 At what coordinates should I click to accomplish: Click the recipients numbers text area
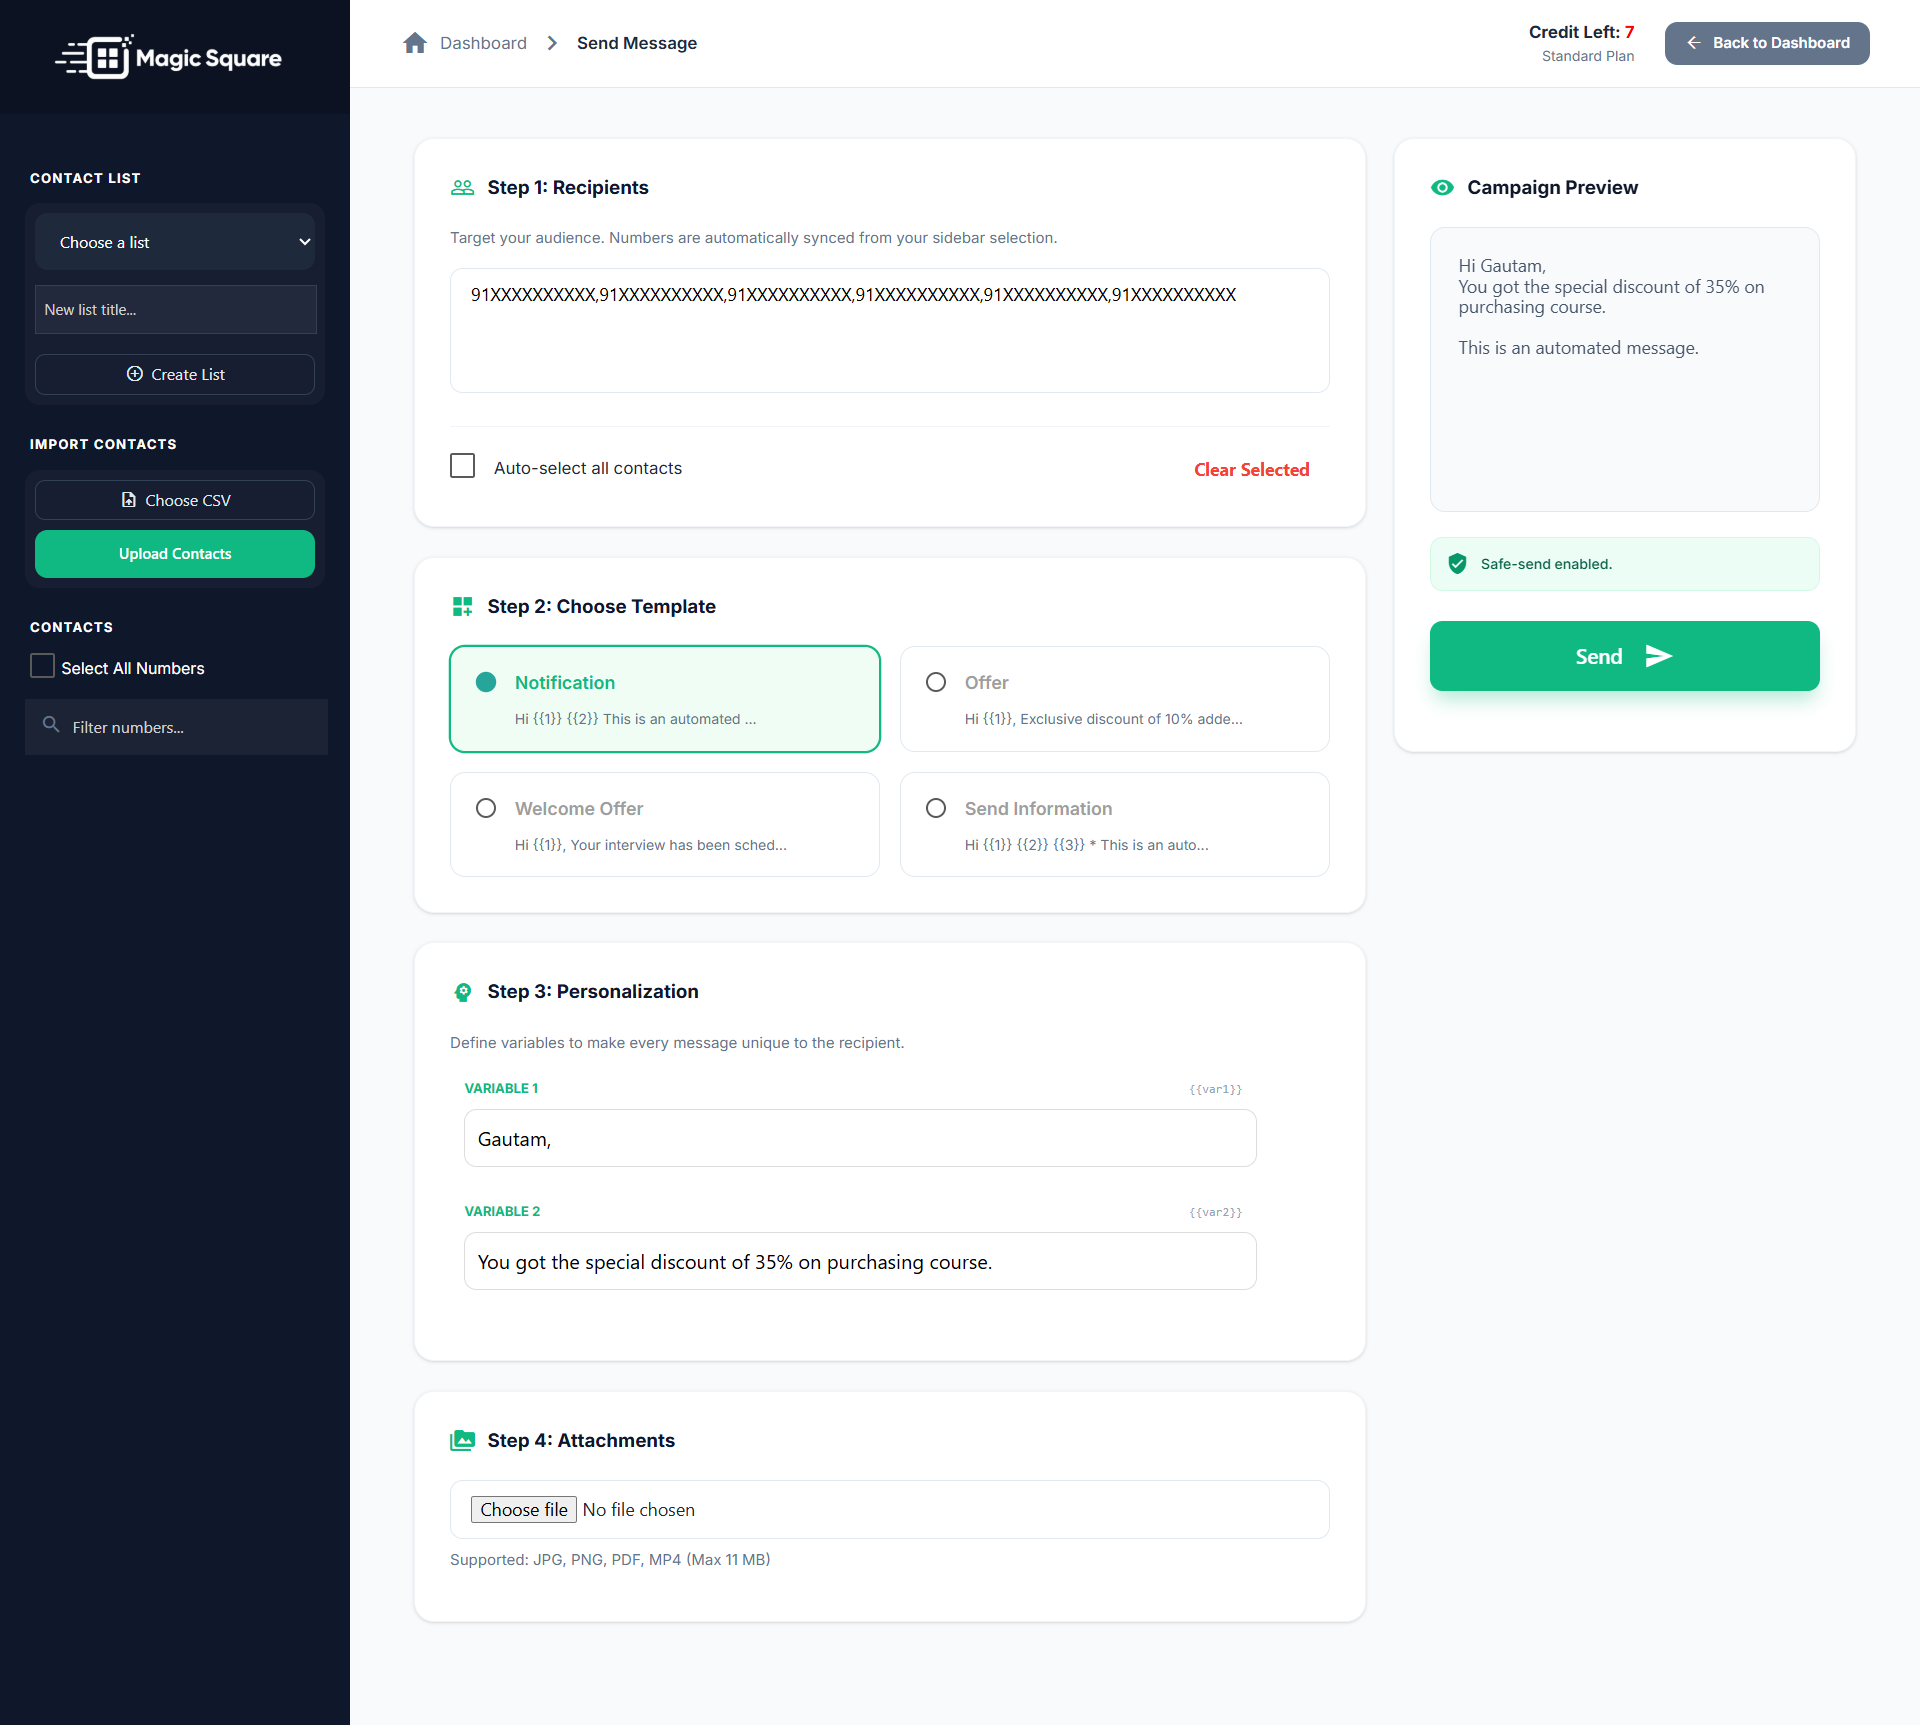coord(889,330)
